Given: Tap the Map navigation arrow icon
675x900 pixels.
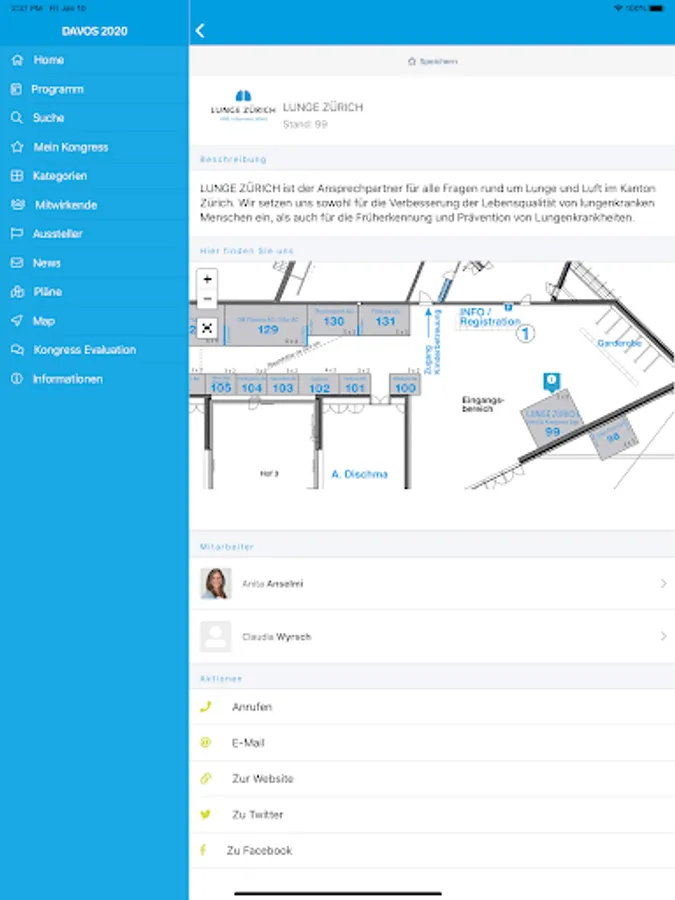Looking at the screenshot, I should 17,320.
